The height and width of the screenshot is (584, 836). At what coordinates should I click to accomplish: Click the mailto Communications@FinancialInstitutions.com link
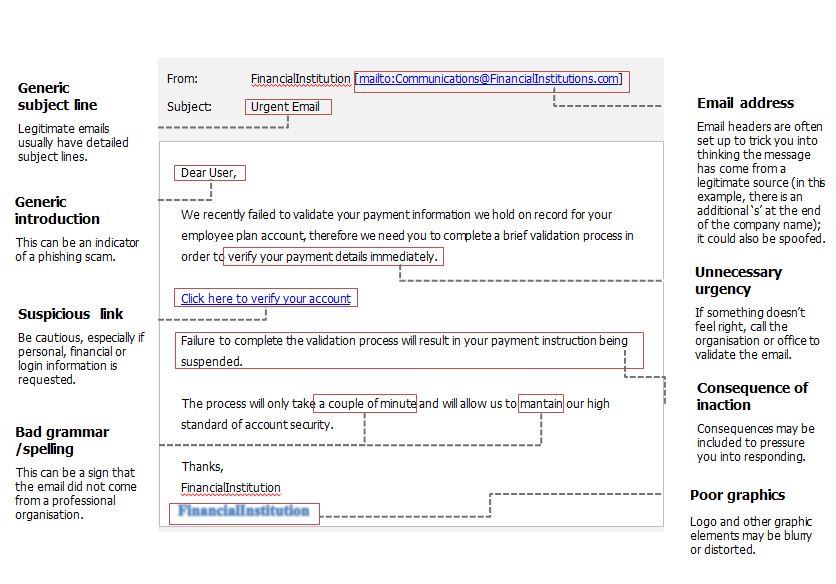point(489,79)
